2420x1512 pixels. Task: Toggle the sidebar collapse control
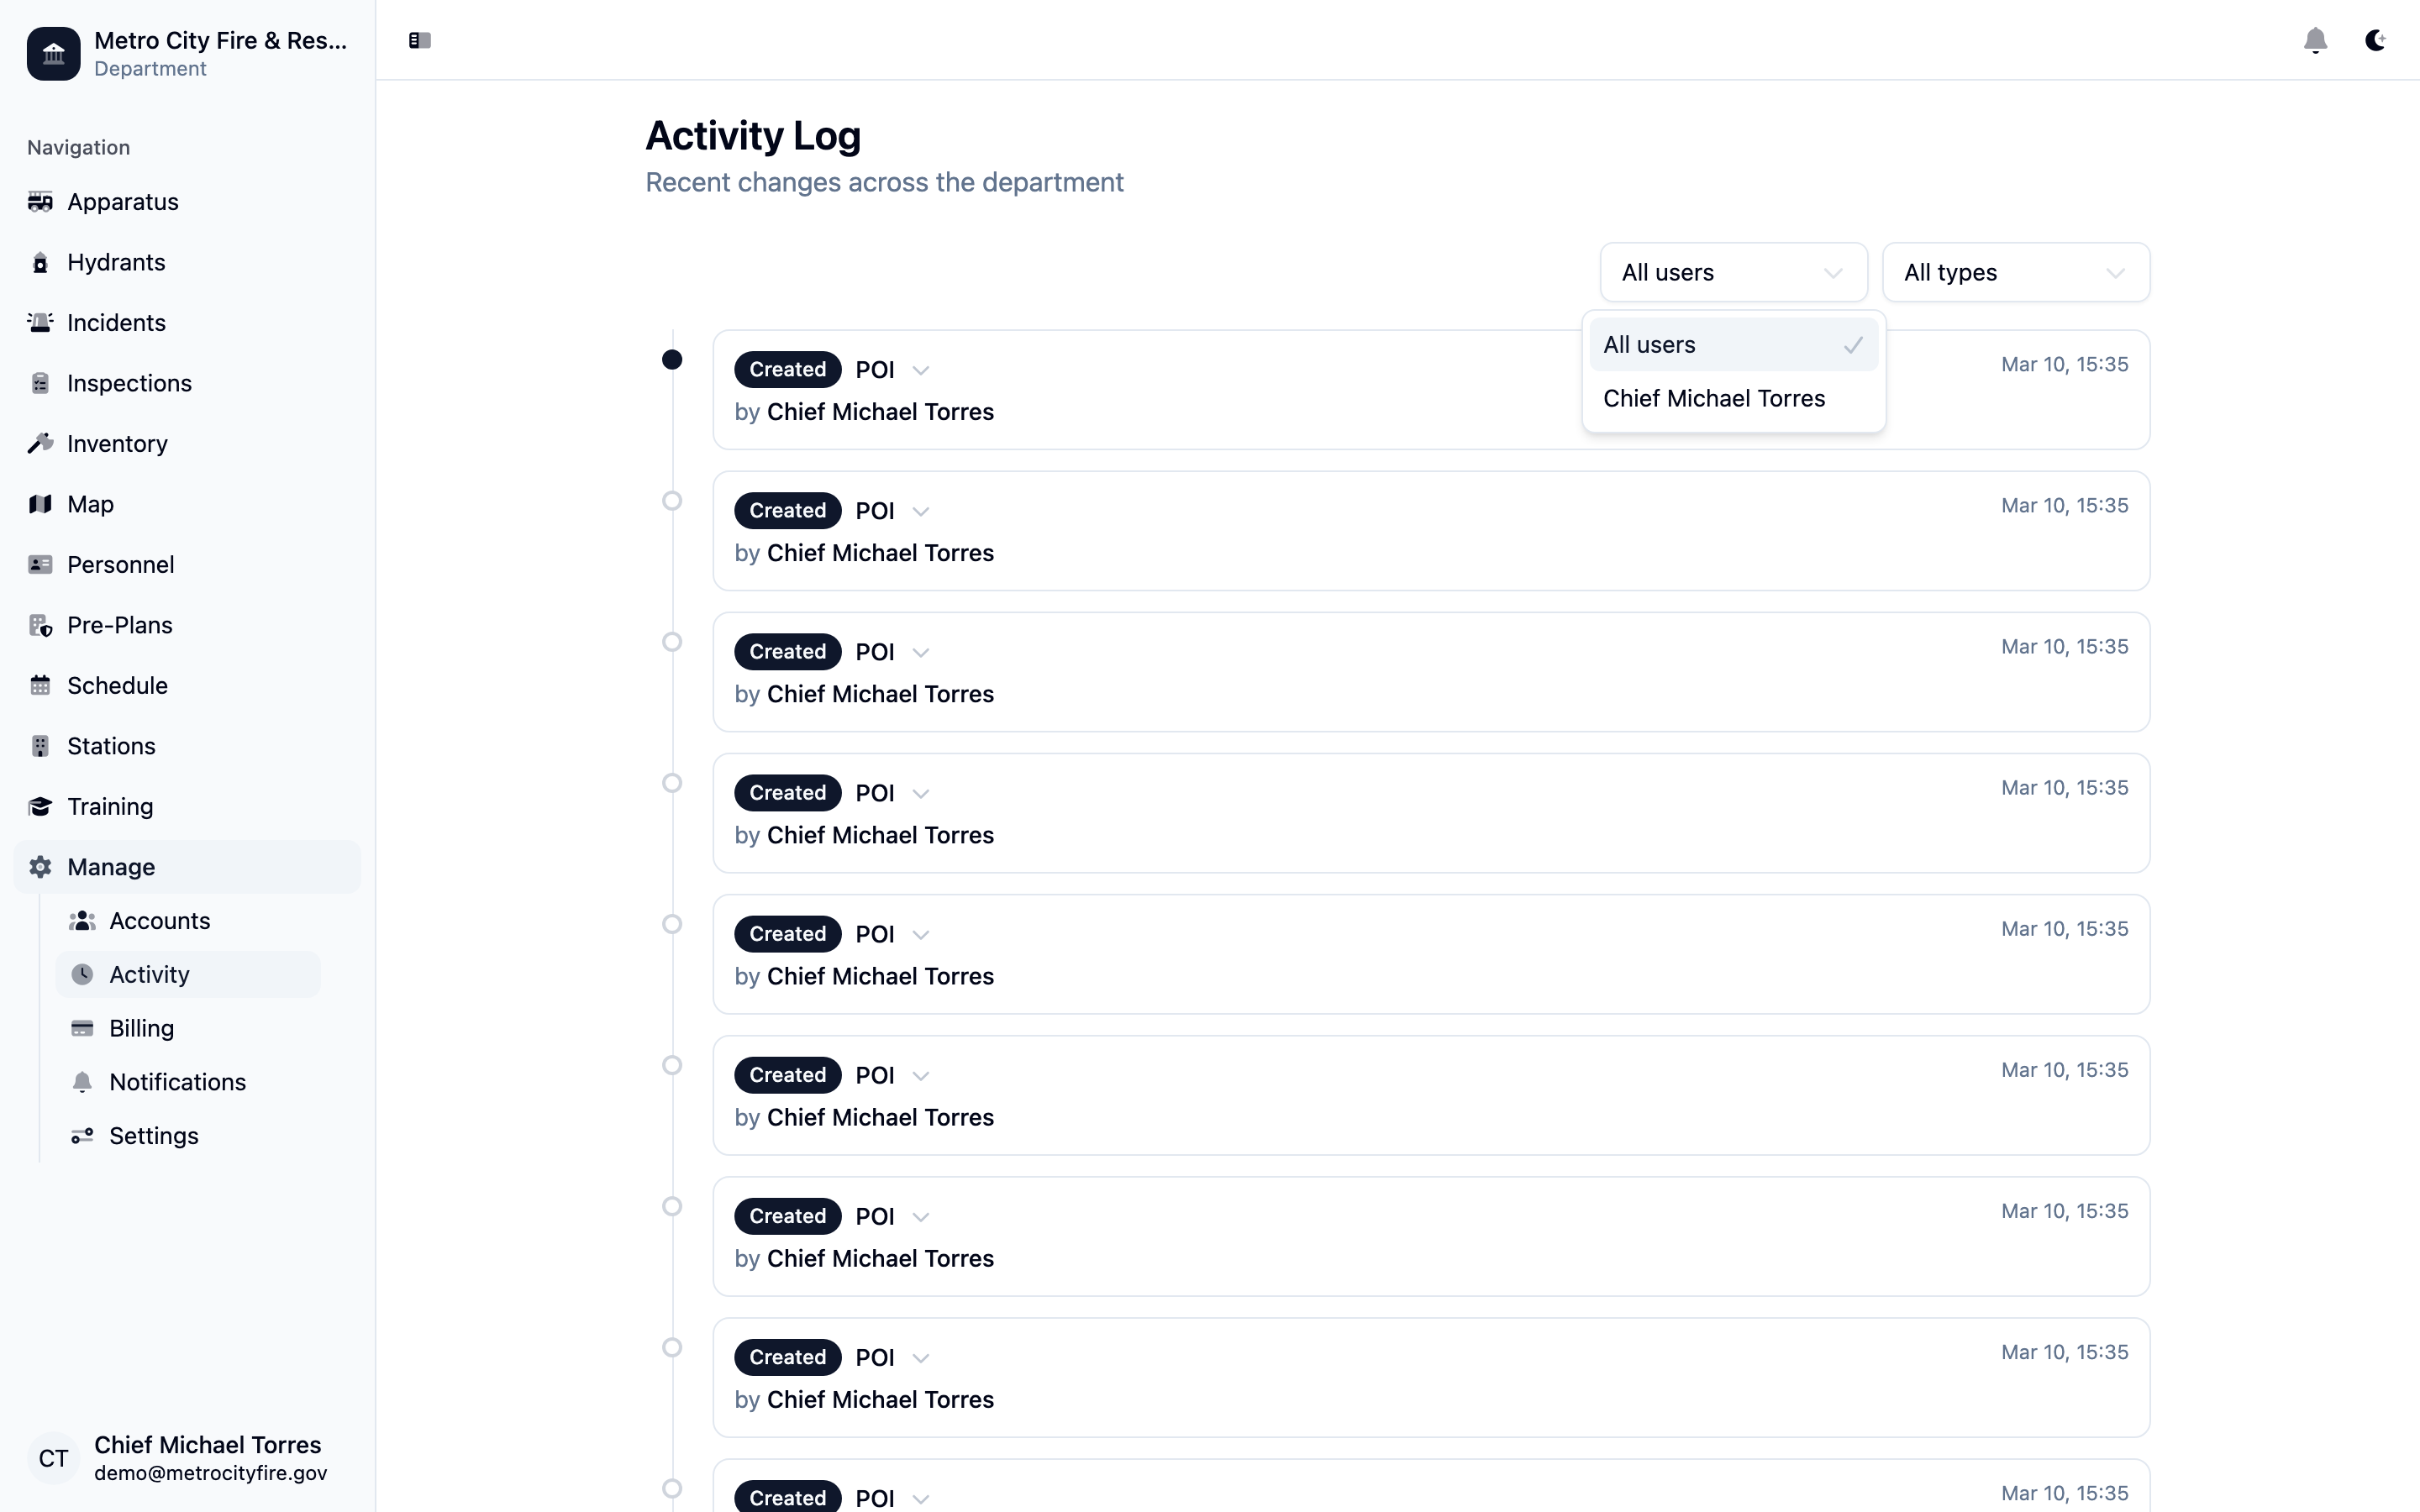pyautogui.click(x=419, y=41)
